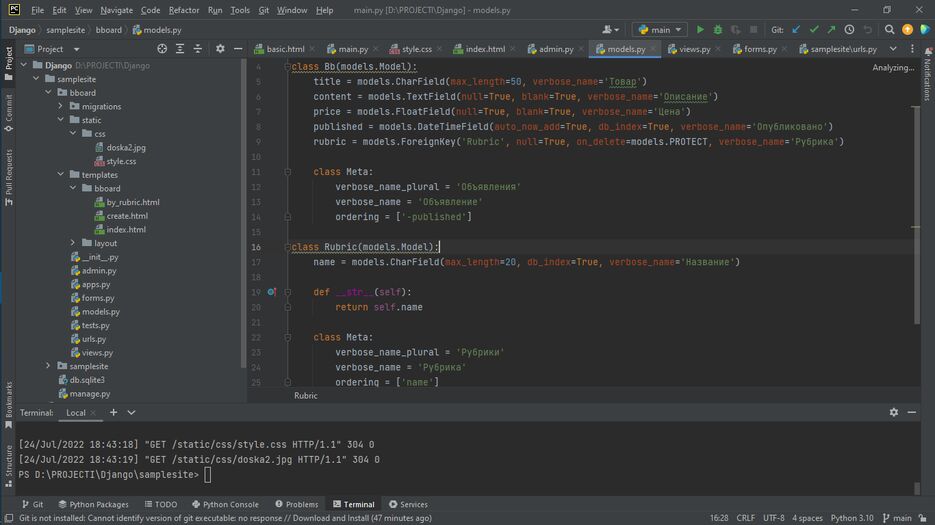Update project with Git blue arrow
The height and width of the screenshot is (525, 935).
796,29
